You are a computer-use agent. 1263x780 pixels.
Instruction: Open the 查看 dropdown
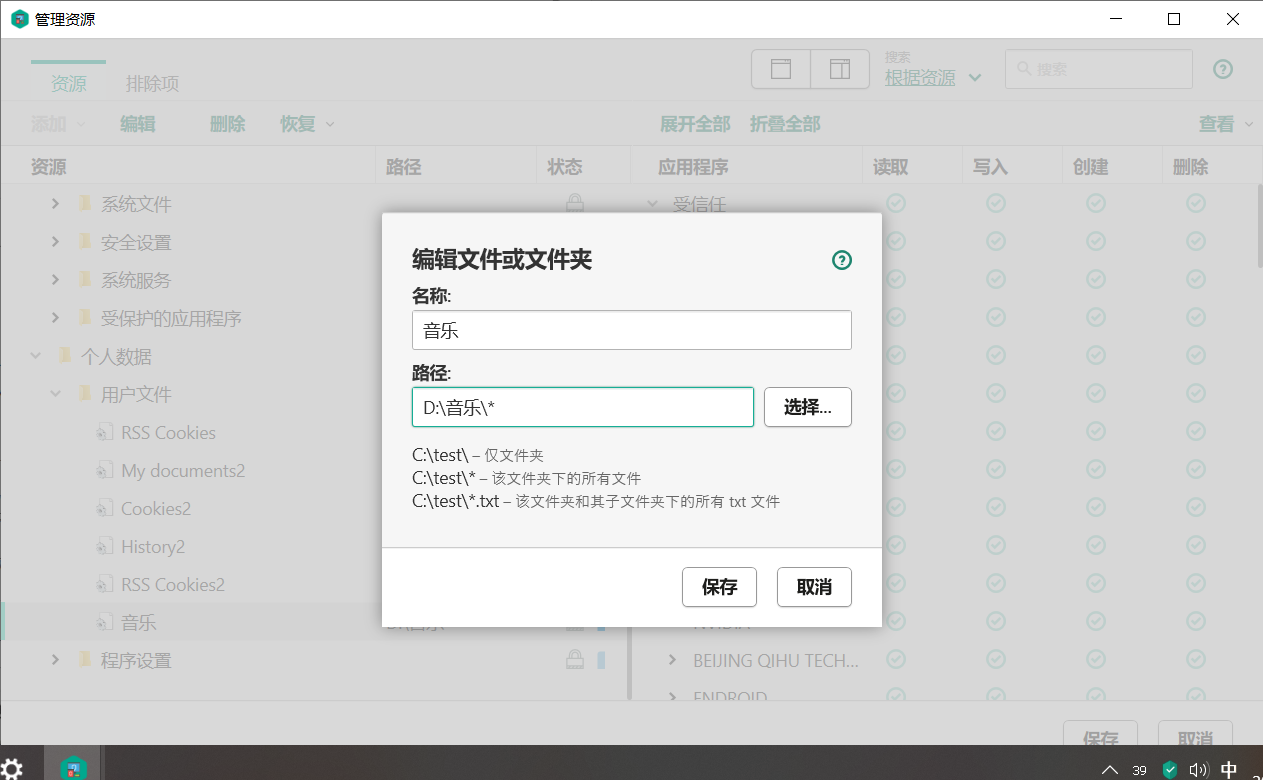[1226, 124]
